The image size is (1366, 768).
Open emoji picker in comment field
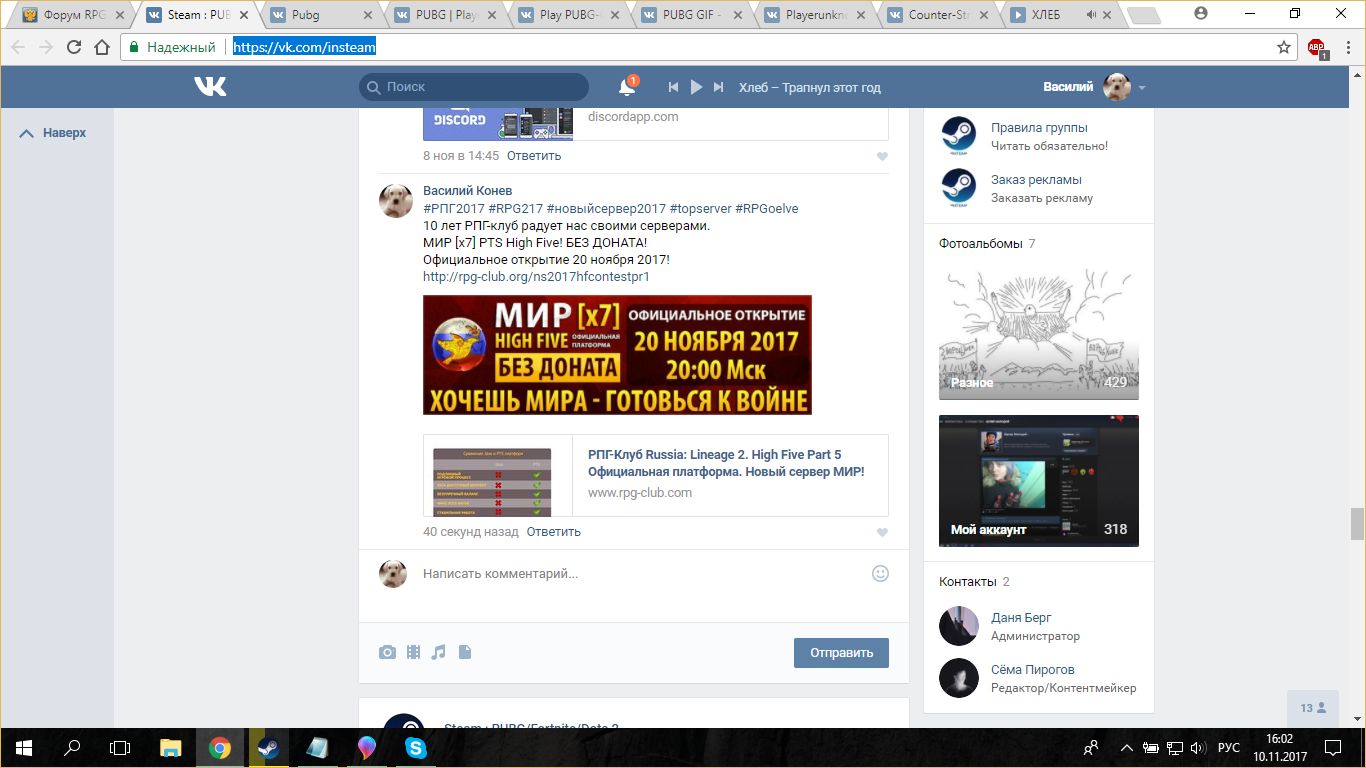880,574
